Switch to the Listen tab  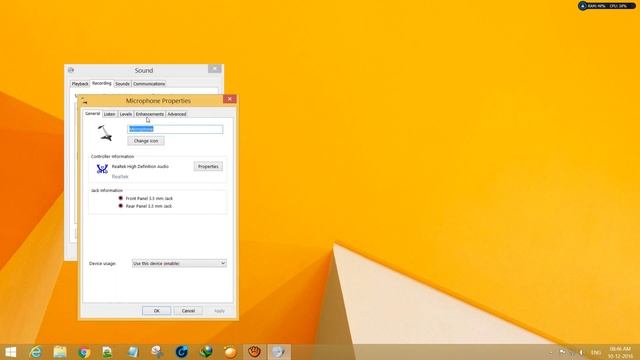[x=109, y=114]
